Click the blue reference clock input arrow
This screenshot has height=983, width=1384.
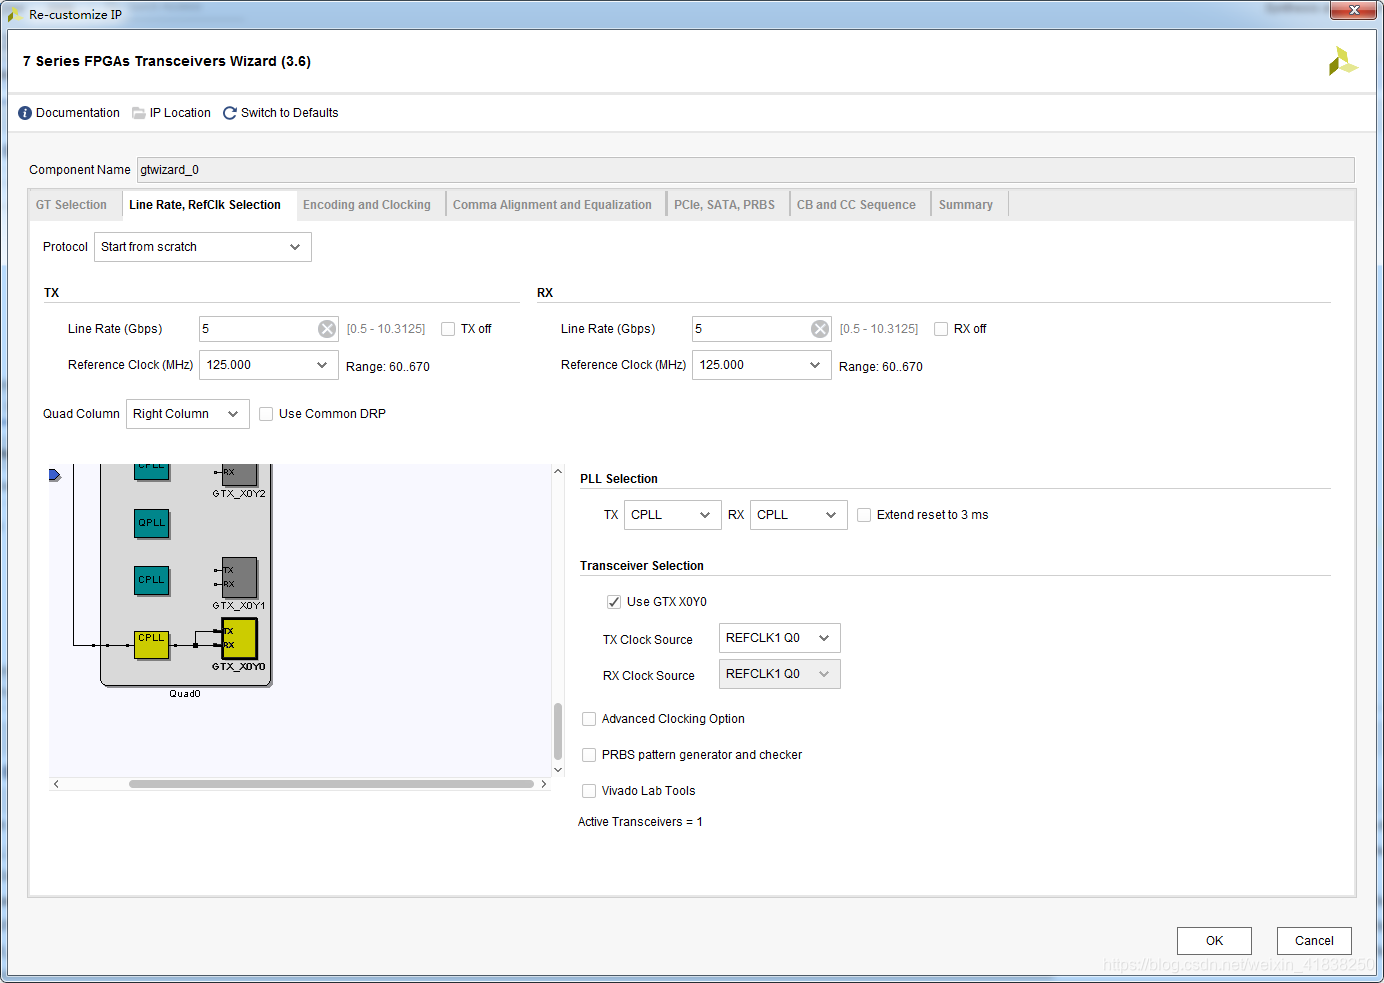(55, 475)
